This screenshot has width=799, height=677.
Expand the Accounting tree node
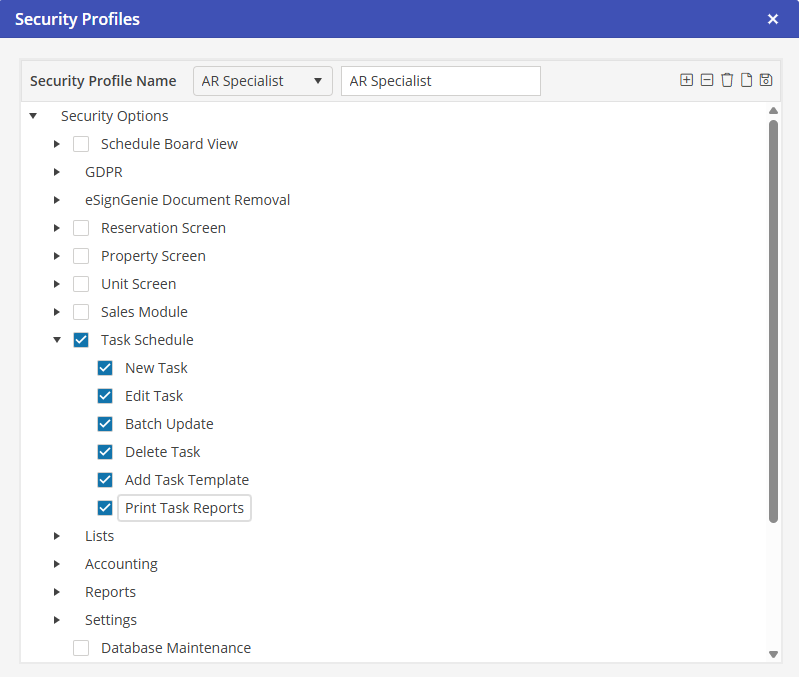point(57,564)
